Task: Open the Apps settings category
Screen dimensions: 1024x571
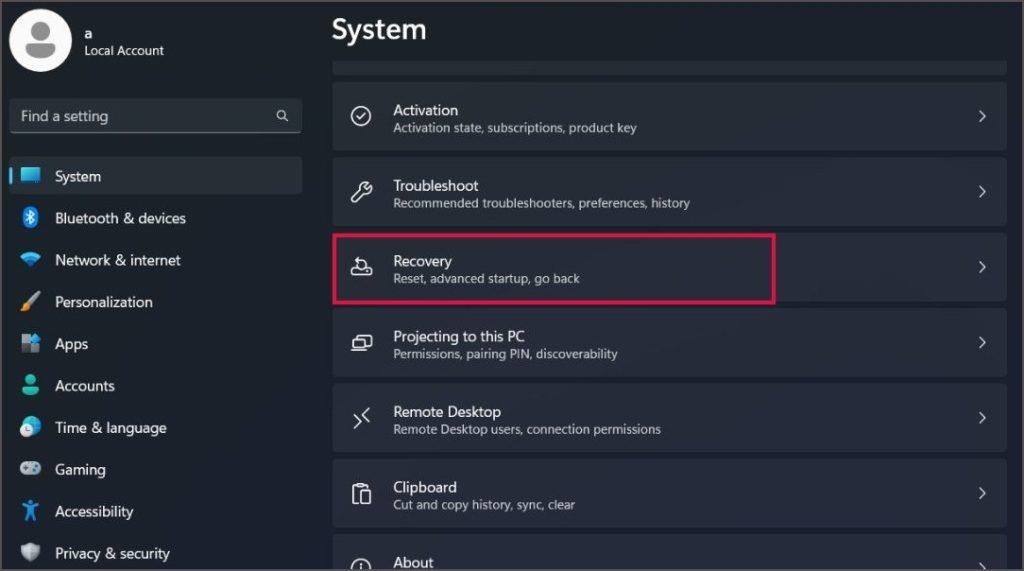Action: point(155,344)
